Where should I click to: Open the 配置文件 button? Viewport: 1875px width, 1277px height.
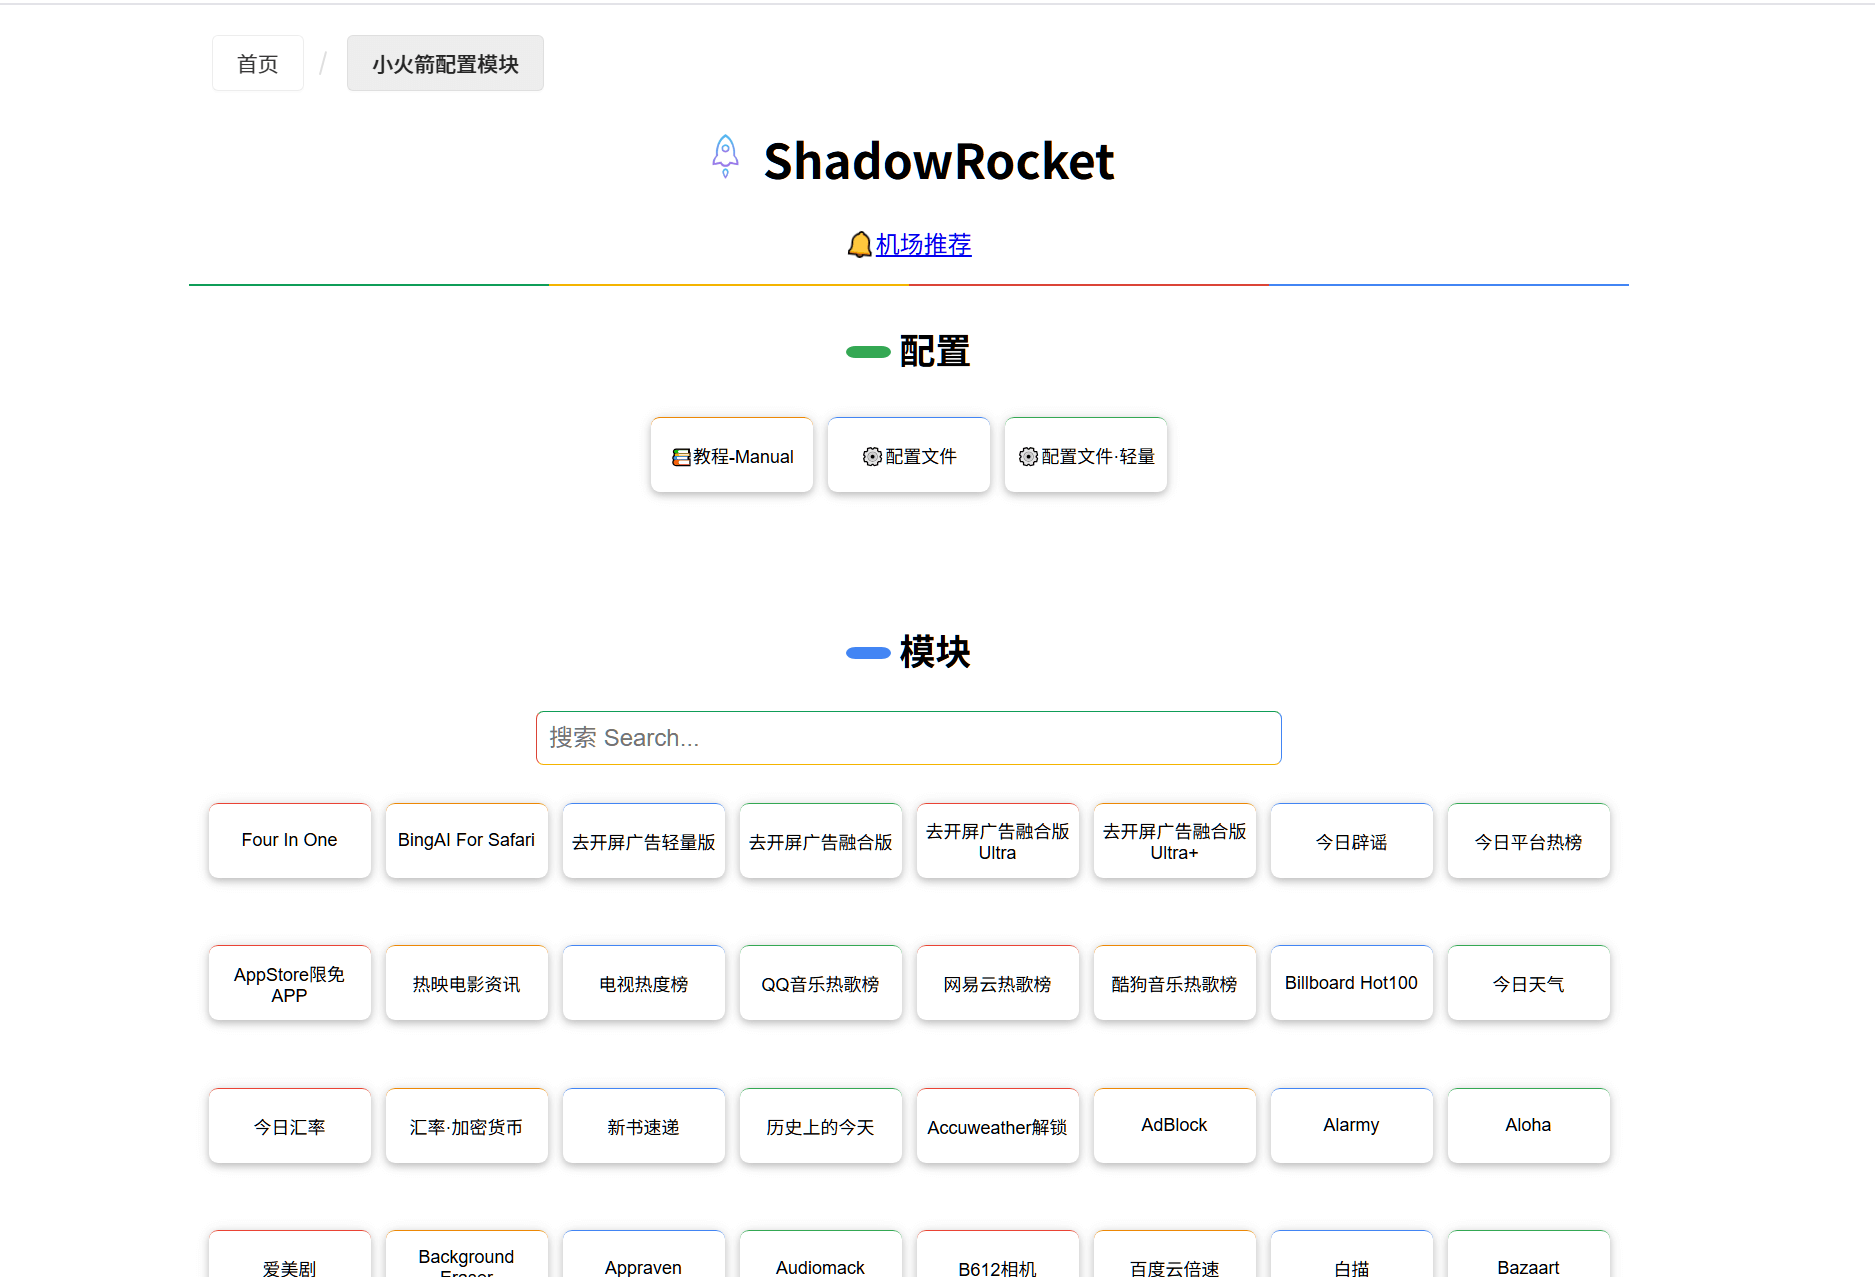point(909,456)
